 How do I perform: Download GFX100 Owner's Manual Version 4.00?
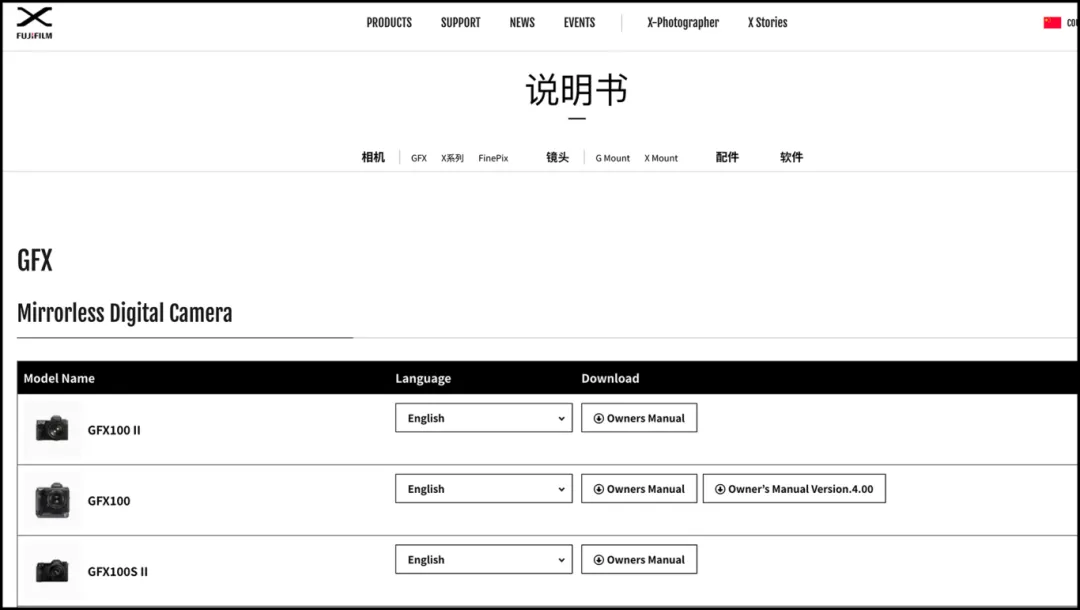[x=794, y=489]
